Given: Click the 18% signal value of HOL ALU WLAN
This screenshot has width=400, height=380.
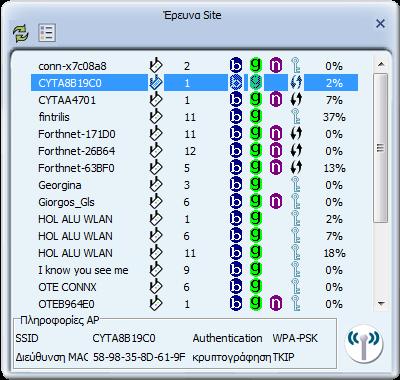Looking at the screenshot, I should tap(334, 253).
